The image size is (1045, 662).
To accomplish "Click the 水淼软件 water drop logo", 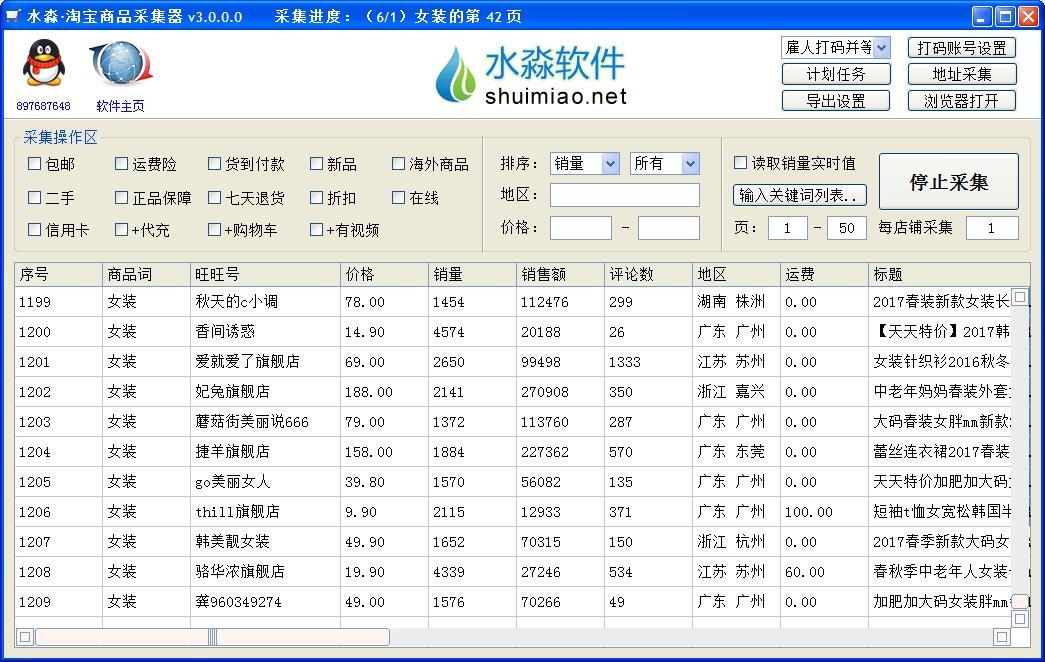I will (456, 72).
